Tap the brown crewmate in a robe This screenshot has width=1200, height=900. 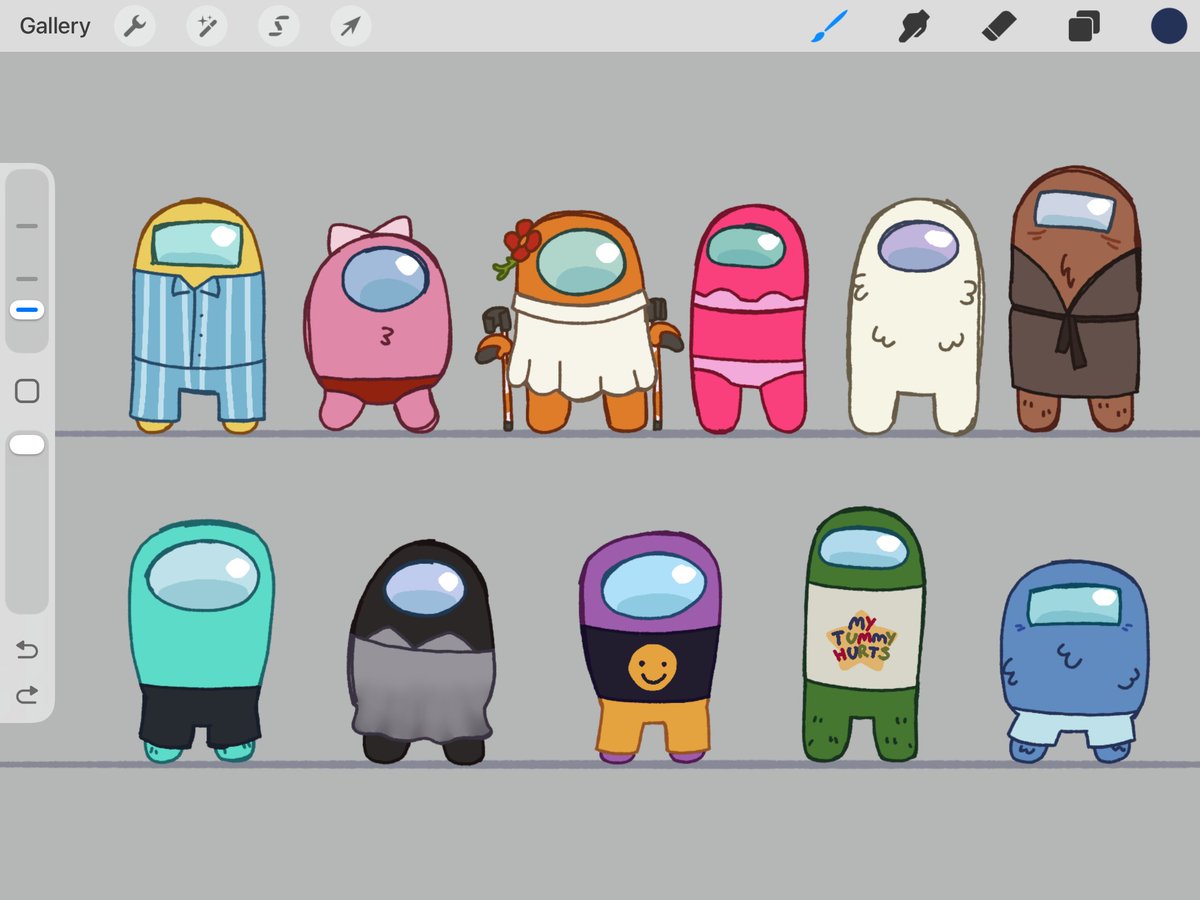point(1075,300)
